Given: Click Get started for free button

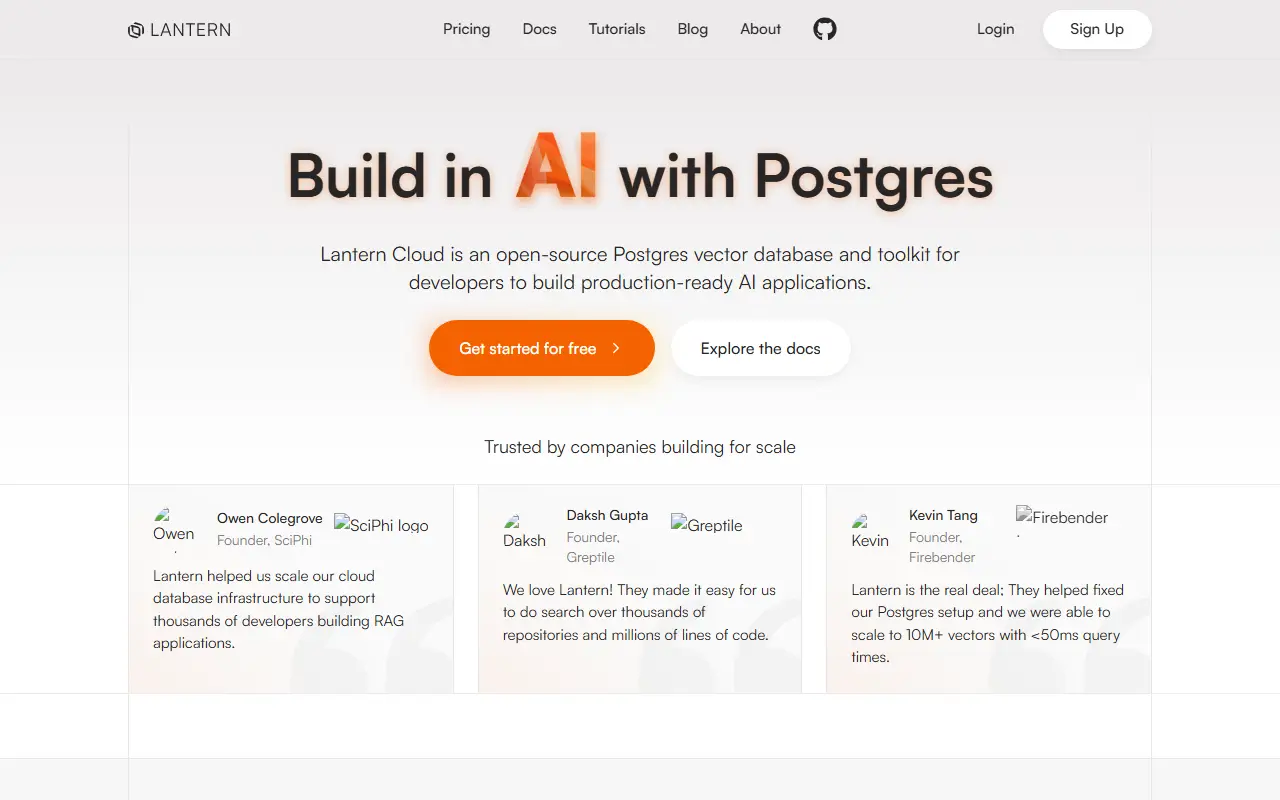Looking at the screenshot, I should click(542, 348).
